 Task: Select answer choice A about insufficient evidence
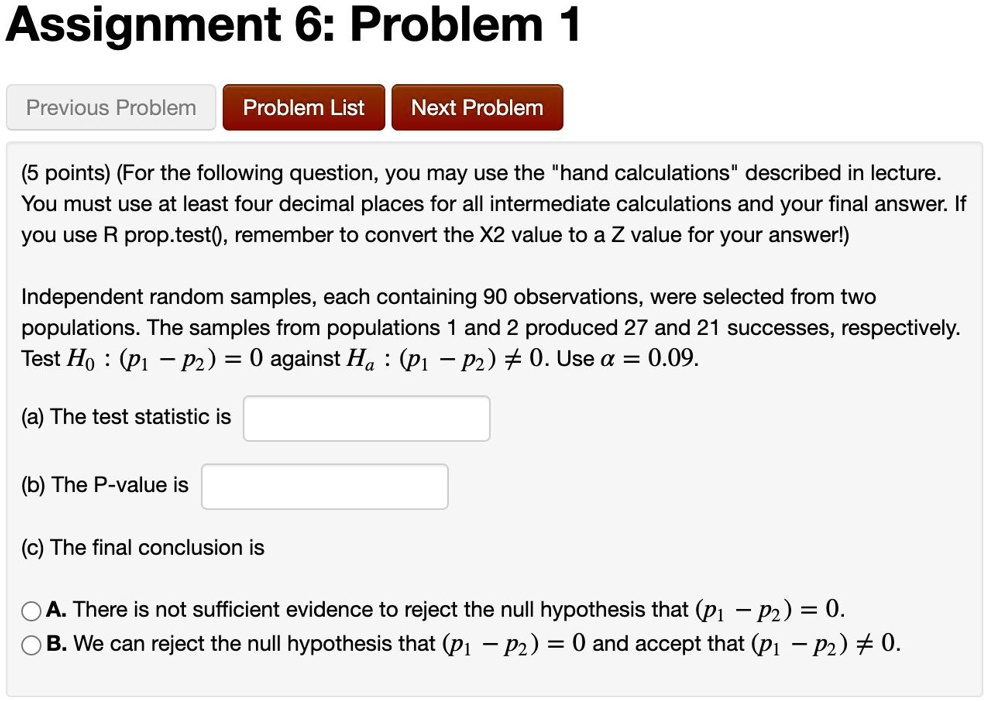tap(33, 610)
